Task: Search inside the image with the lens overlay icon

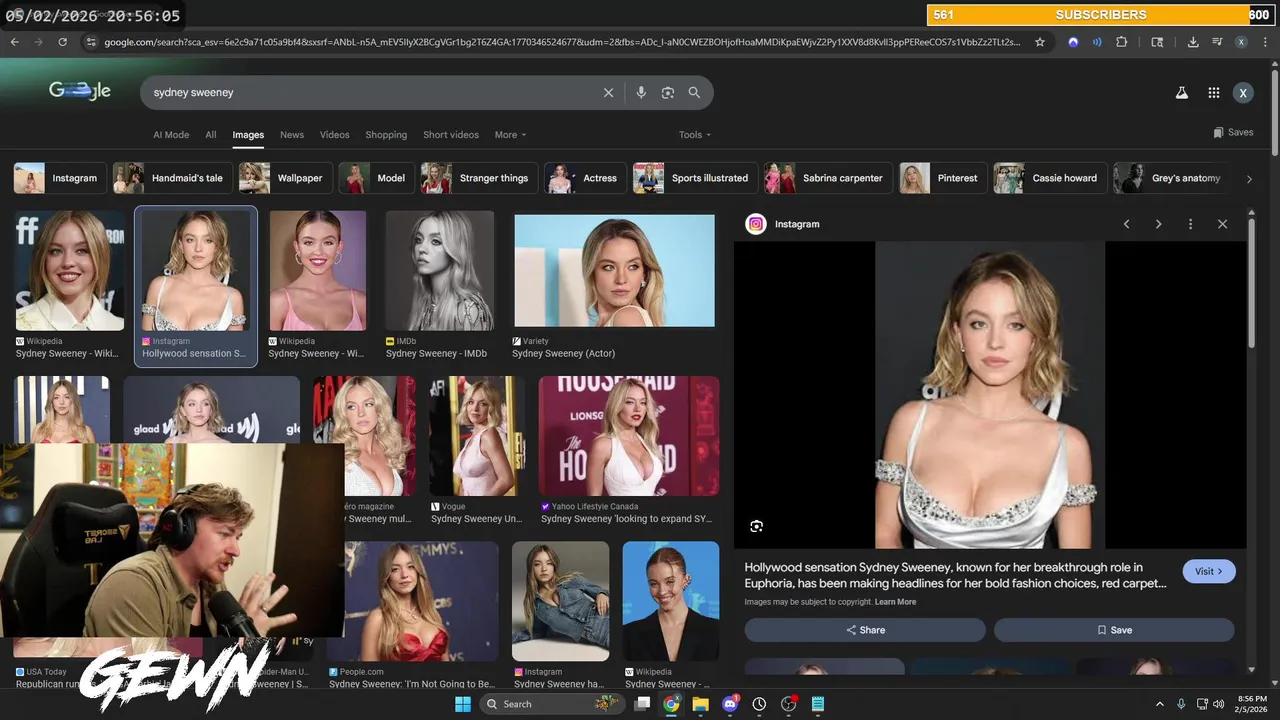Action: tap(756, 526)
